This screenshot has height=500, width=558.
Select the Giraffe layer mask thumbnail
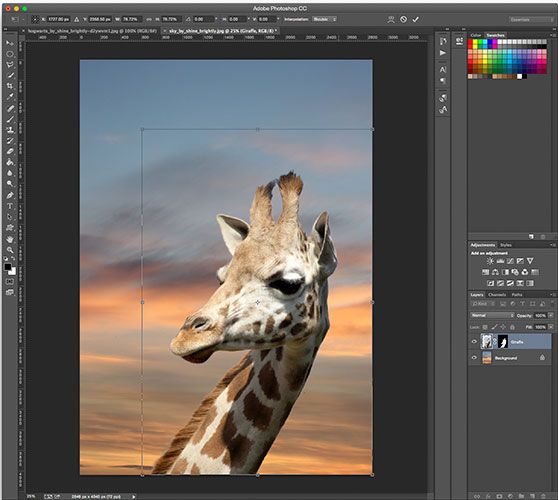coord(502,342)
